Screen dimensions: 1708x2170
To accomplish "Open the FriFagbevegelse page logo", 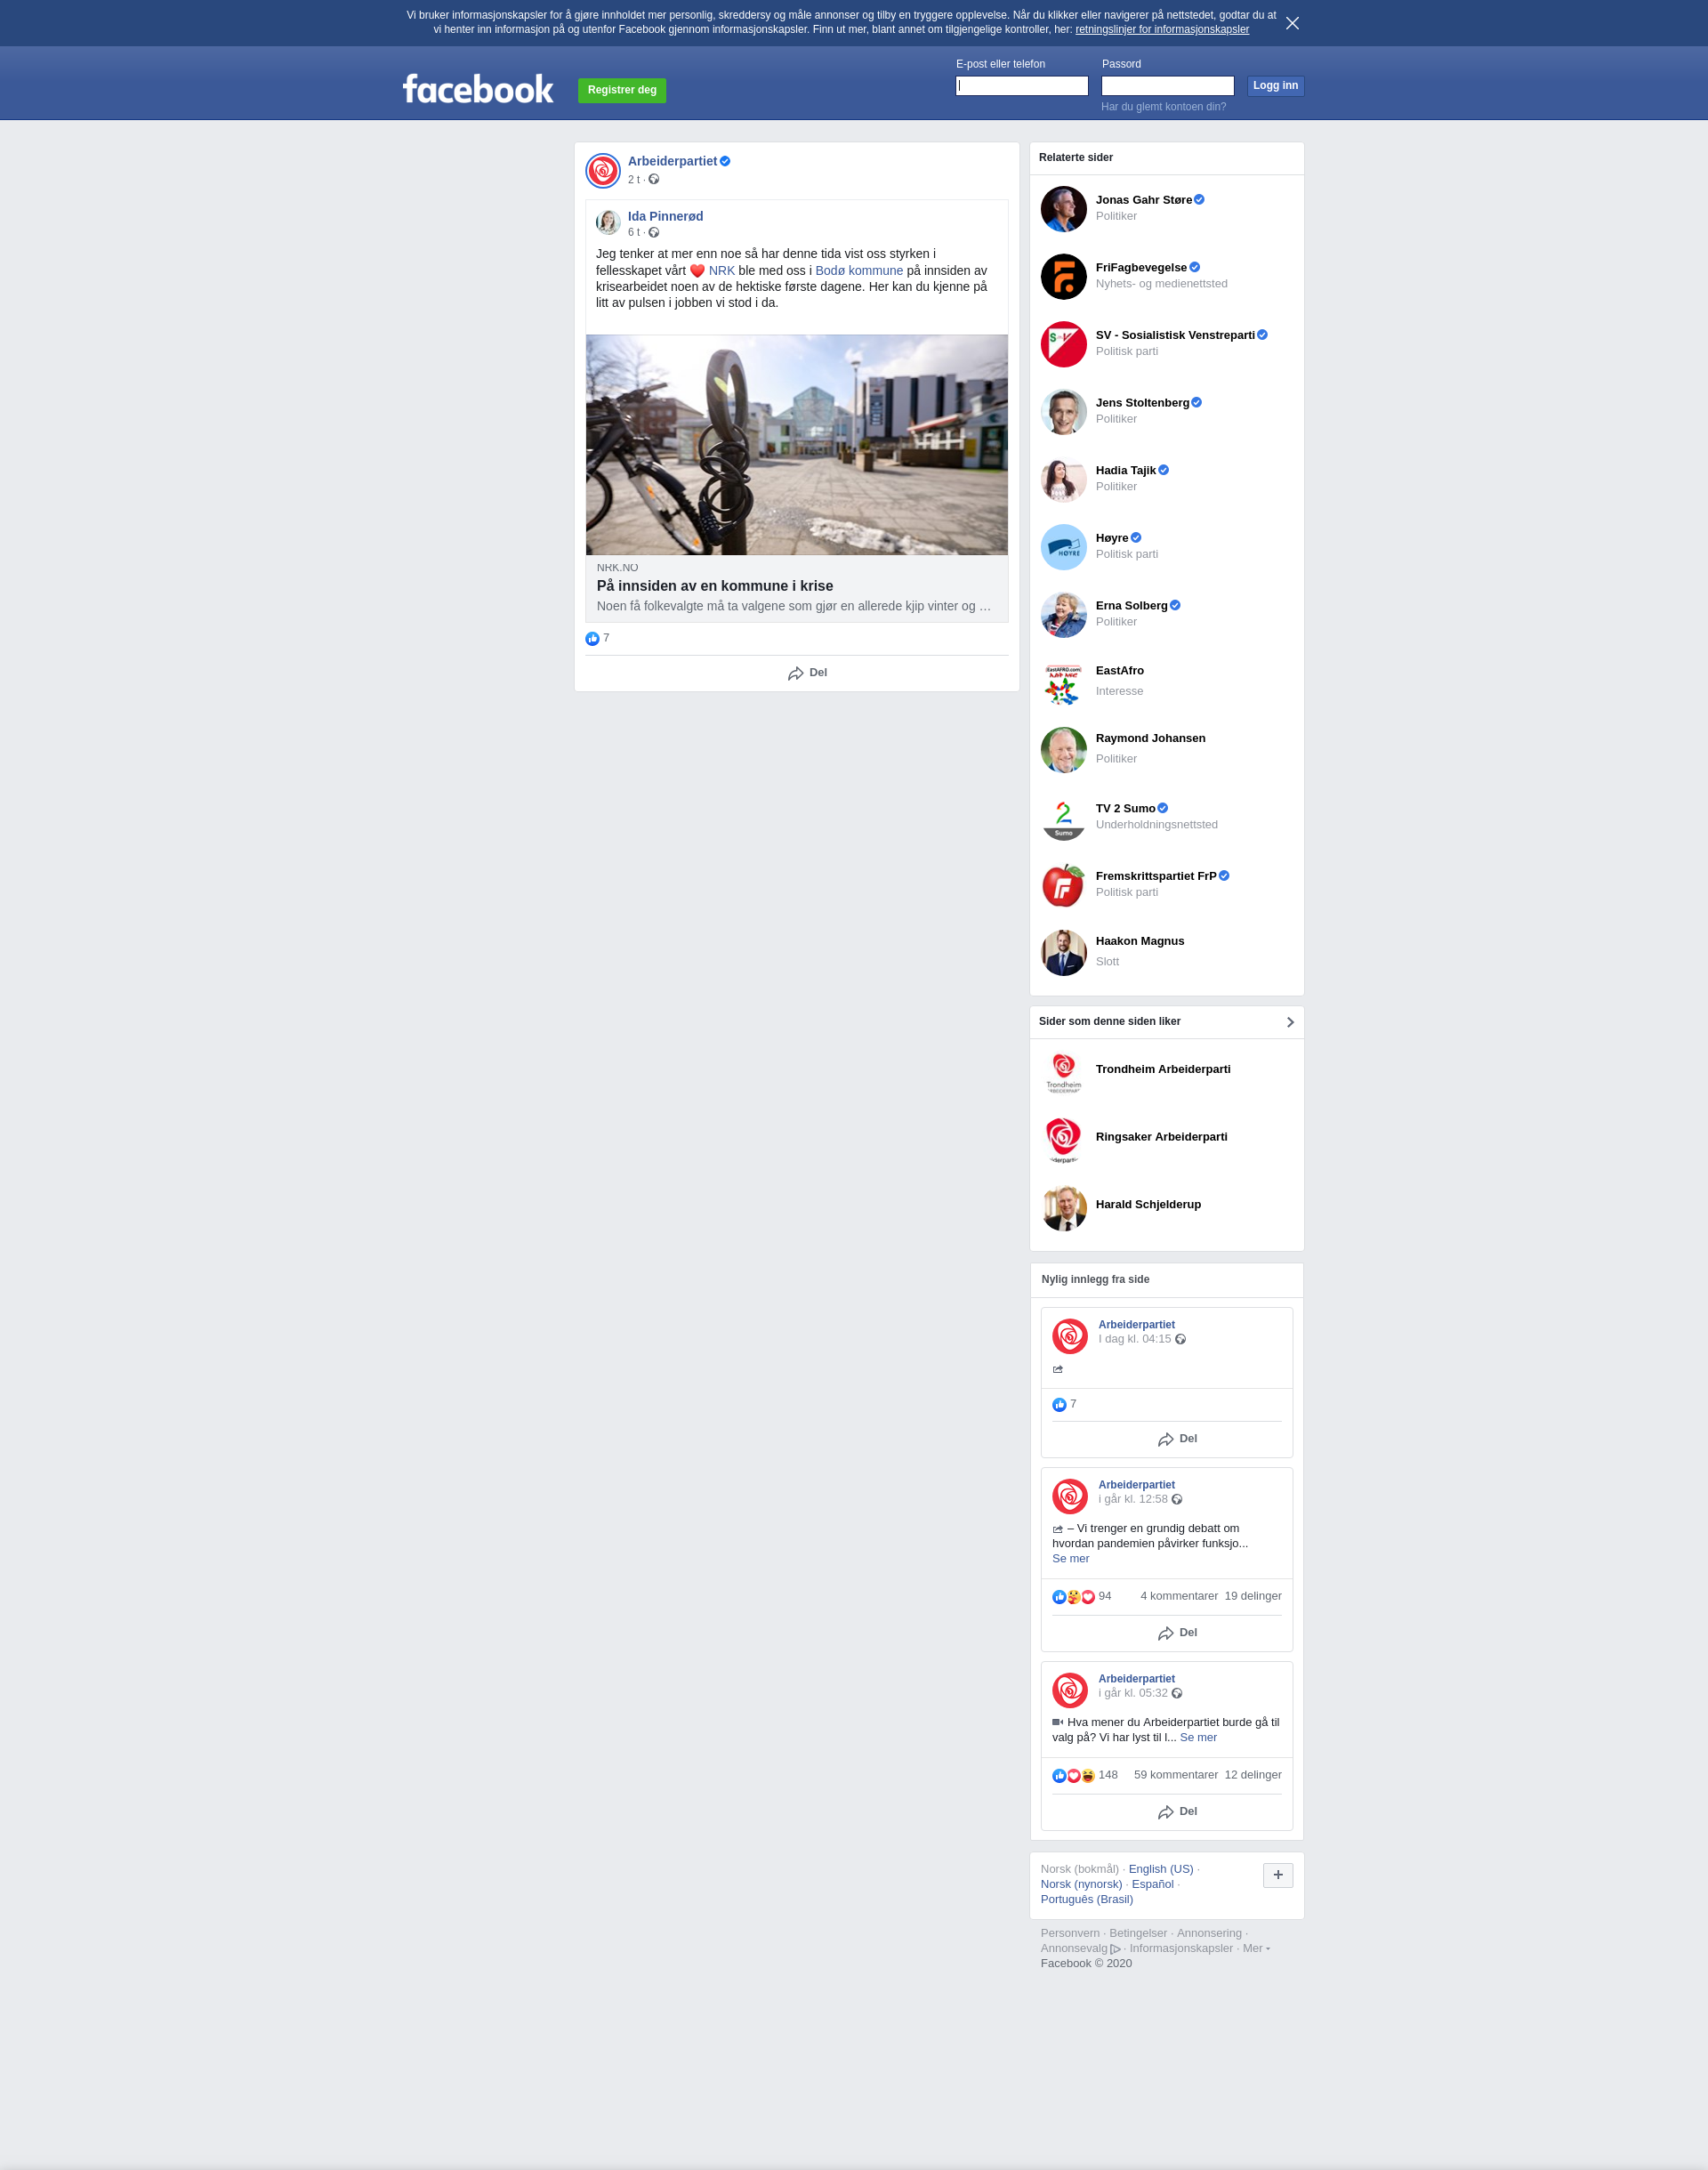I will [x=1063, y=276].
